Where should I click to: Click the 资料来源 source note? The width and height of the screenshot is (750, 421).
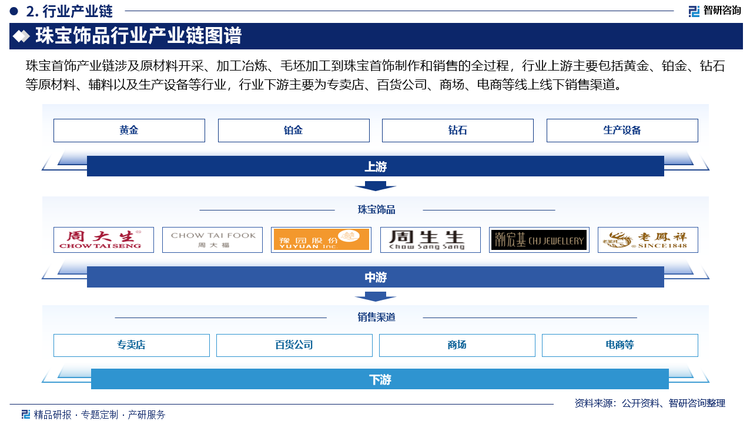(x=650, y=403)
